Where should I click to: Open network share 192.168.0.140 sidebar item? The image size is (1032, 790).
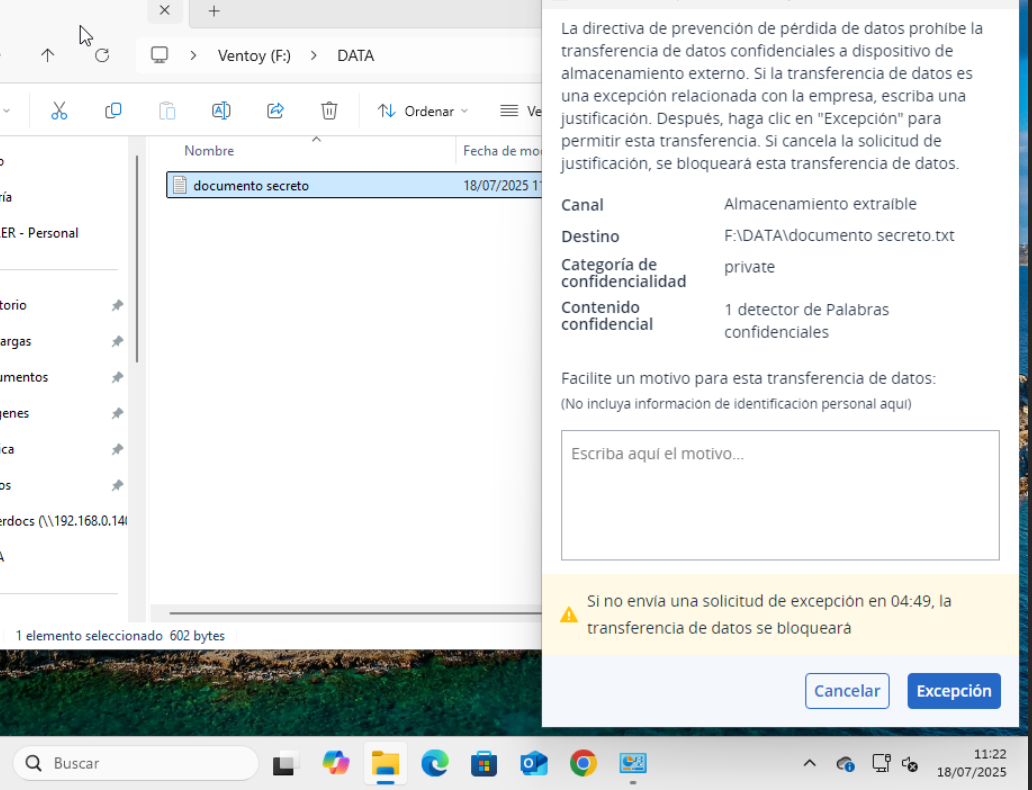[64, 521]
